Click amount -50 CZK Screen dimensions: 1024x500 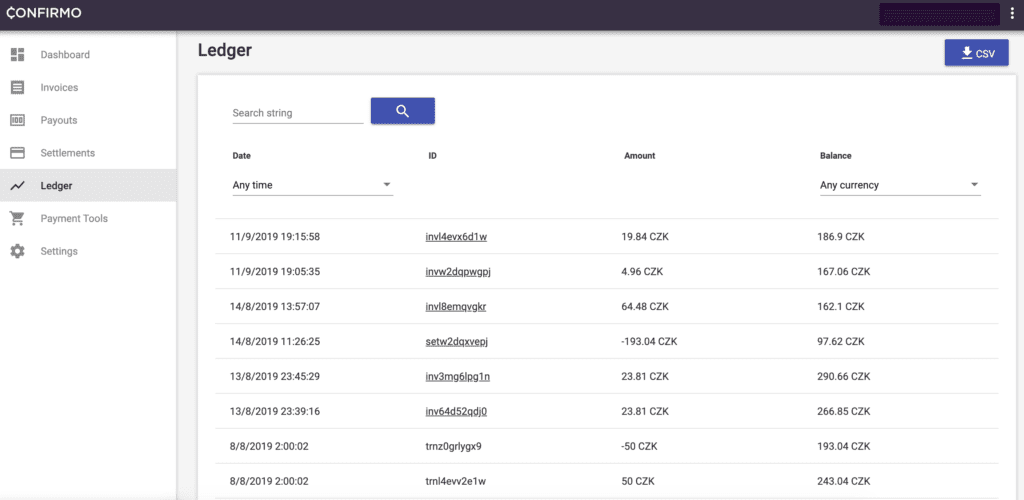pos(639,446)
